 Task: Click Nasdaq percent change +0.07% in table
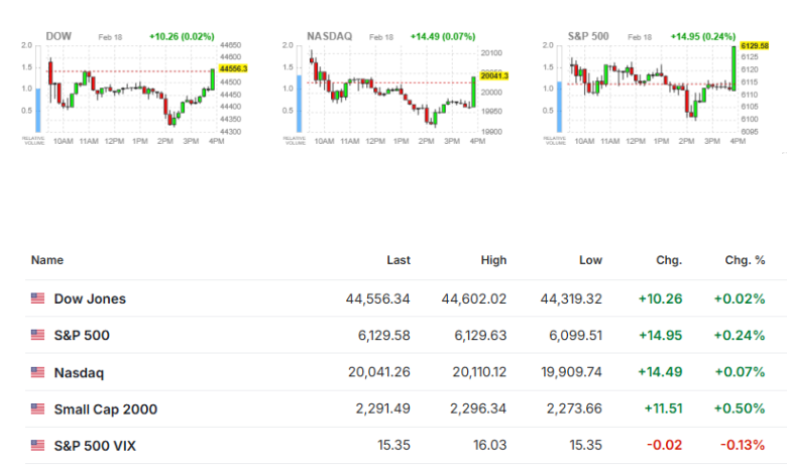coord(740,372)
